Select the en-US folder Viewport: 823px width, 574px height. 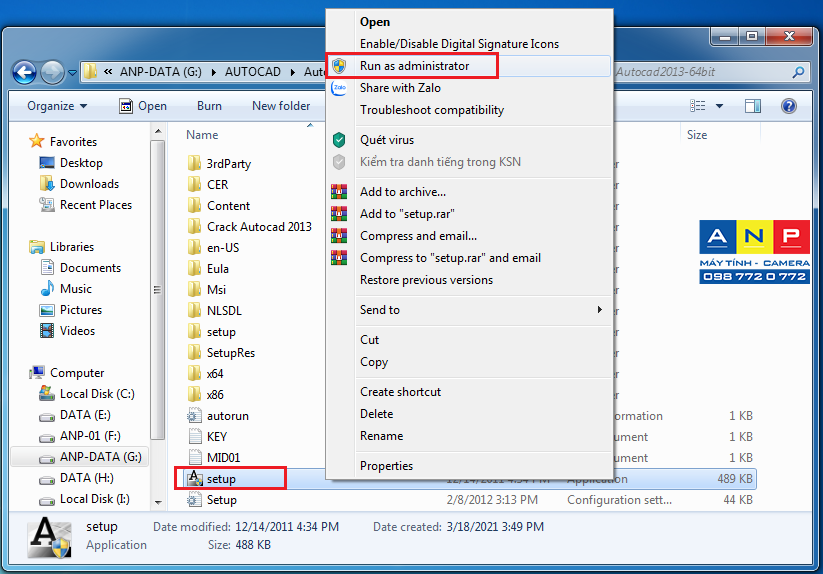tap(214, 248)
